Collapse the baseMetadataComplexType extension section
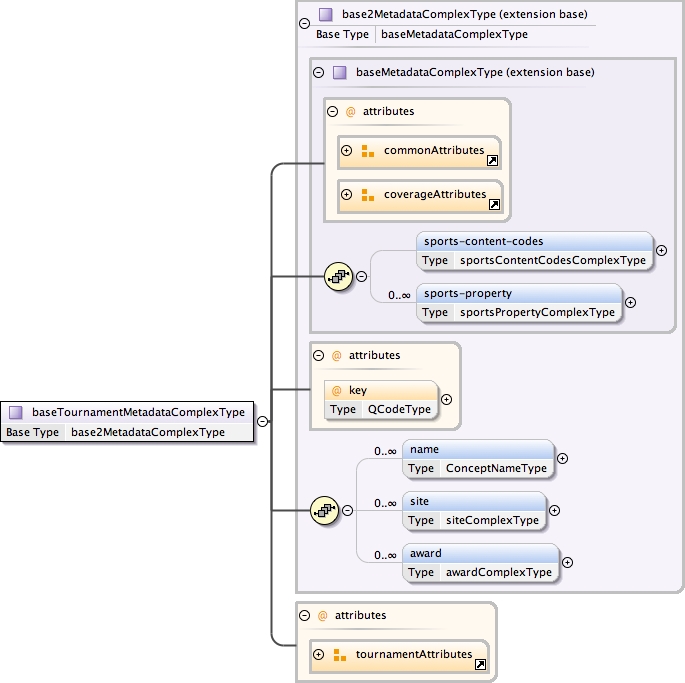The width and height of the screenshot is (685, 683). [x=319, y=72]
